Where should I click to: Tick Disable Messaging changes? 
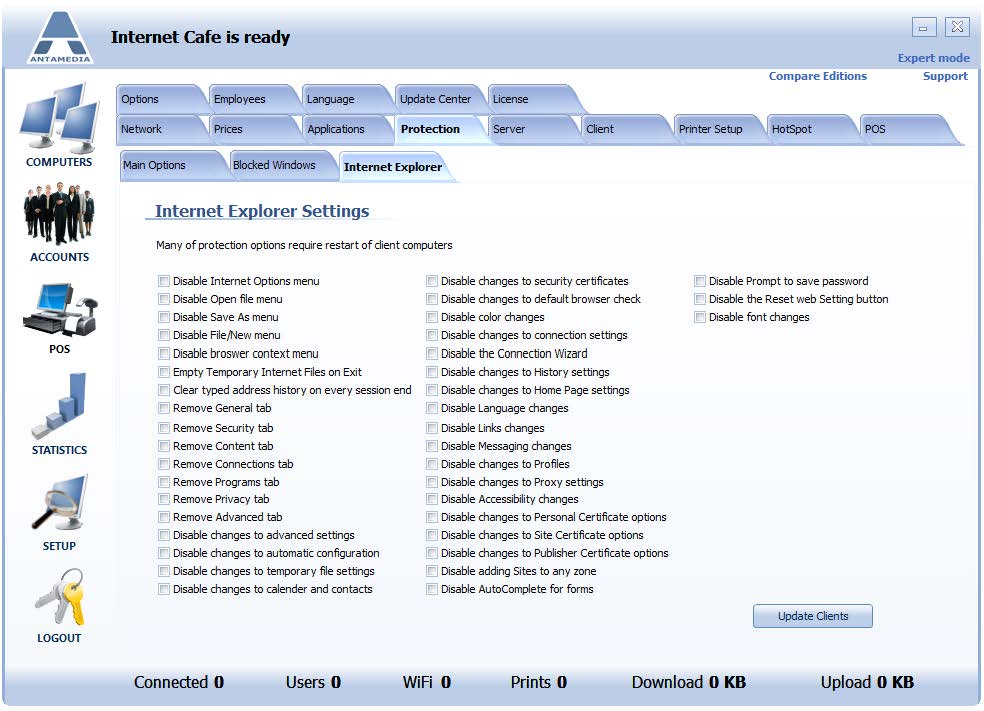point(432,446)
